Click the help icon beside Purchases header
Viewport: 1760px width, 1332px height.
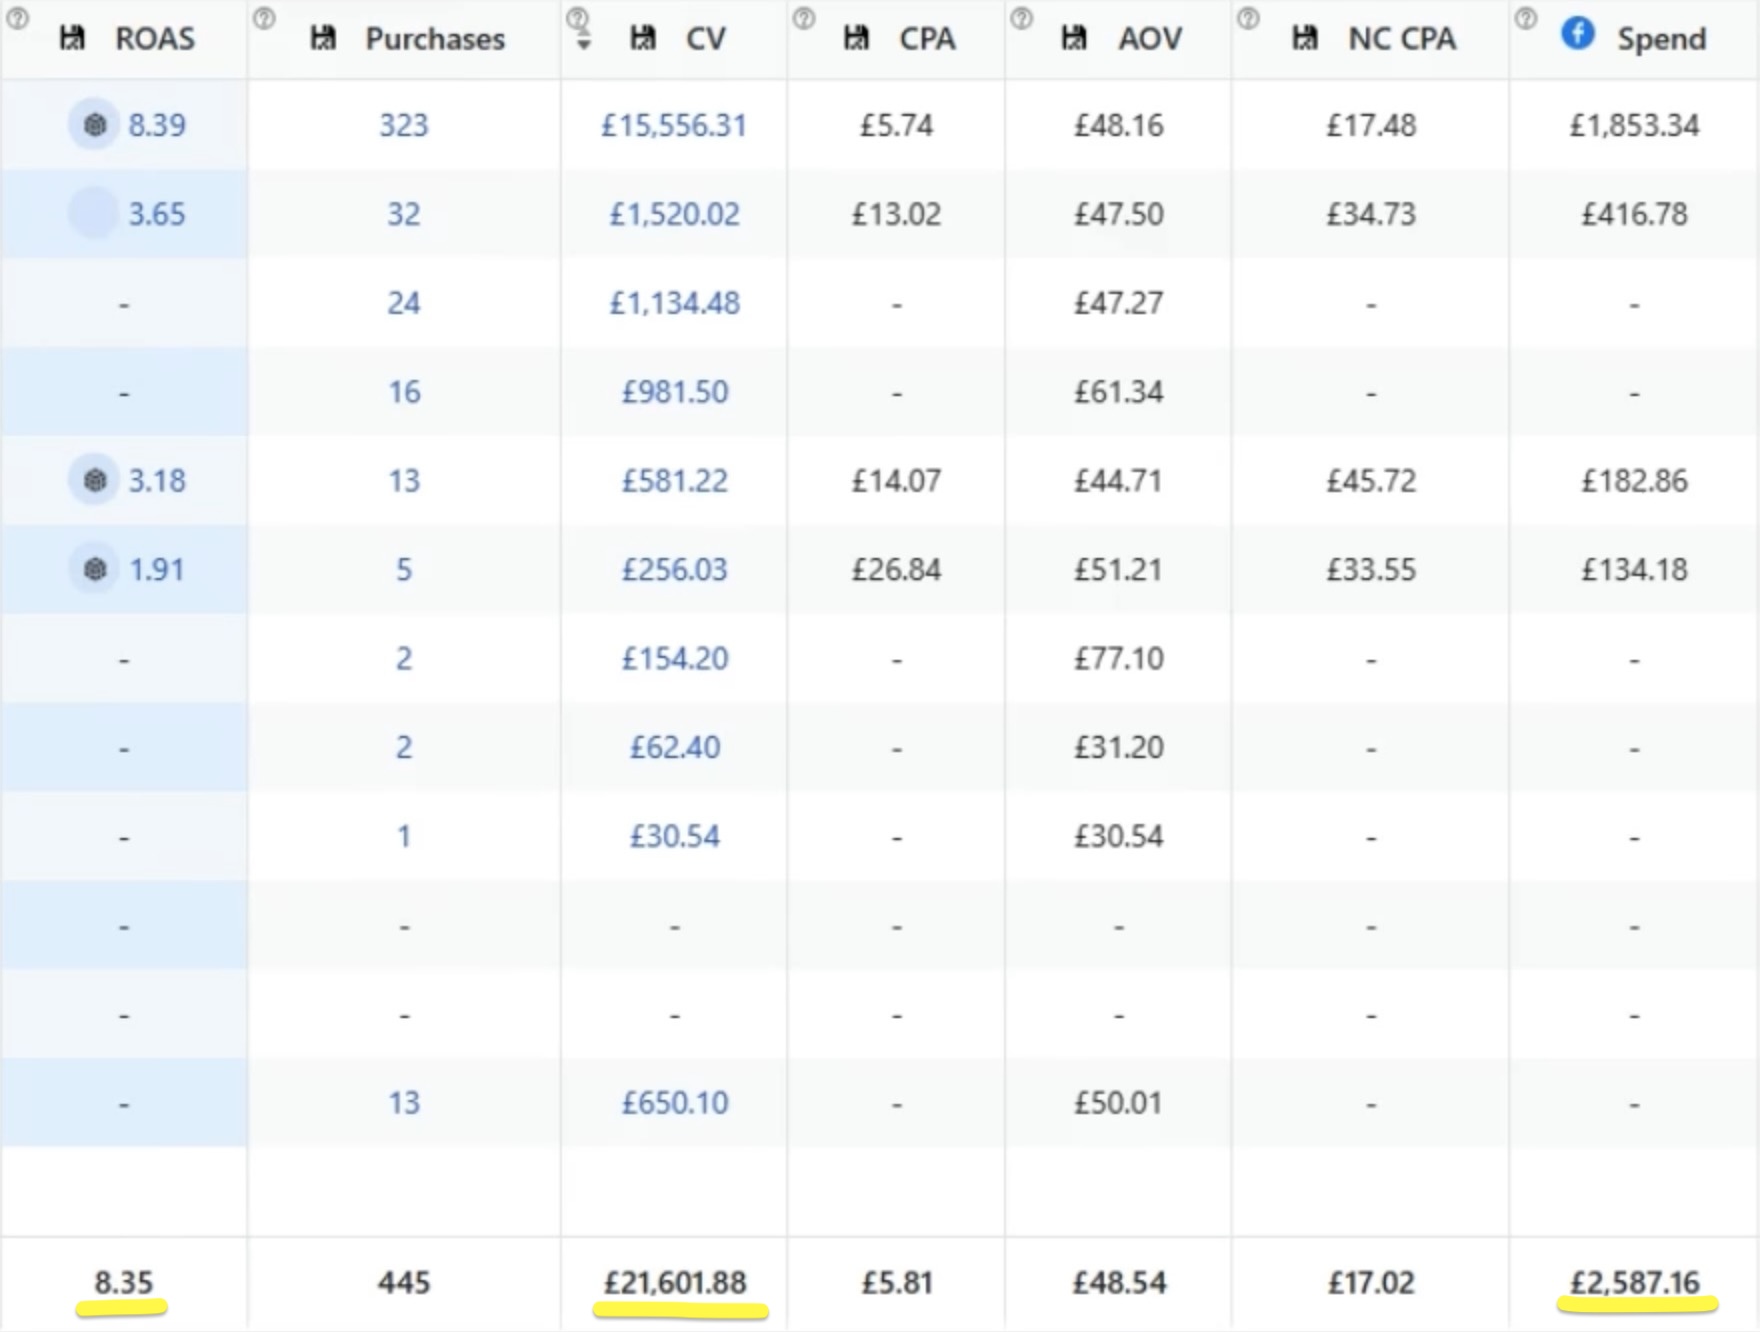264,19
